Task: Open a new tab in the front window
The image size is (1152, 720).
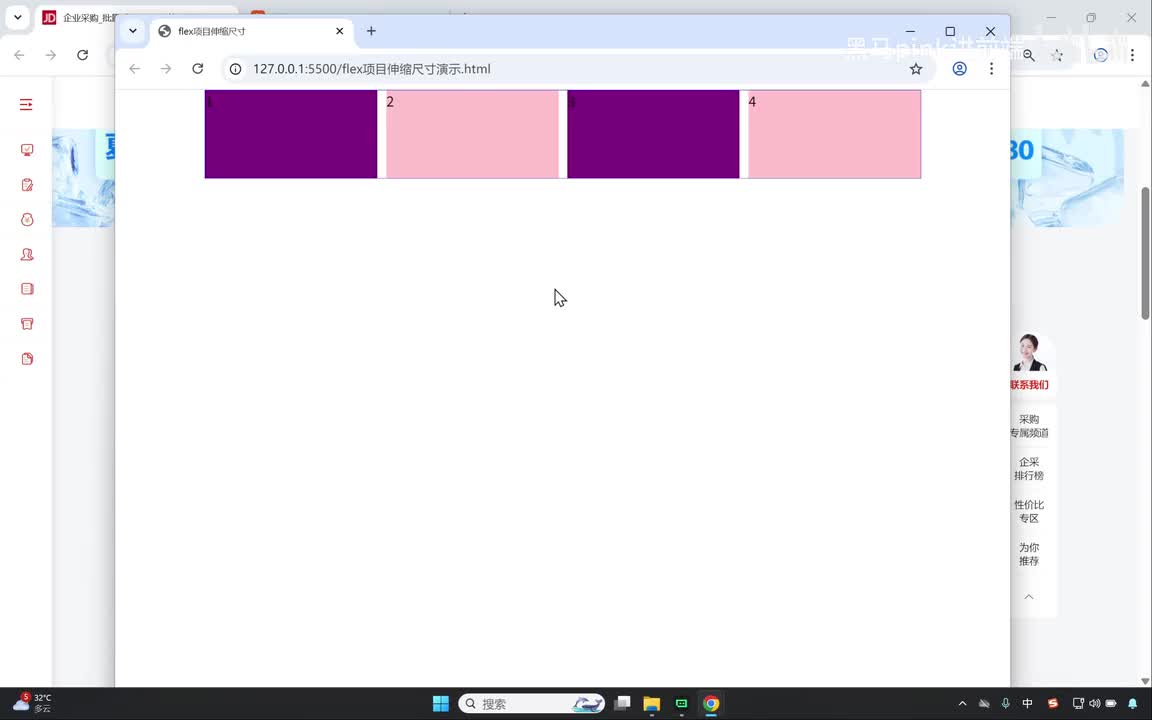Action: point(371,31)
